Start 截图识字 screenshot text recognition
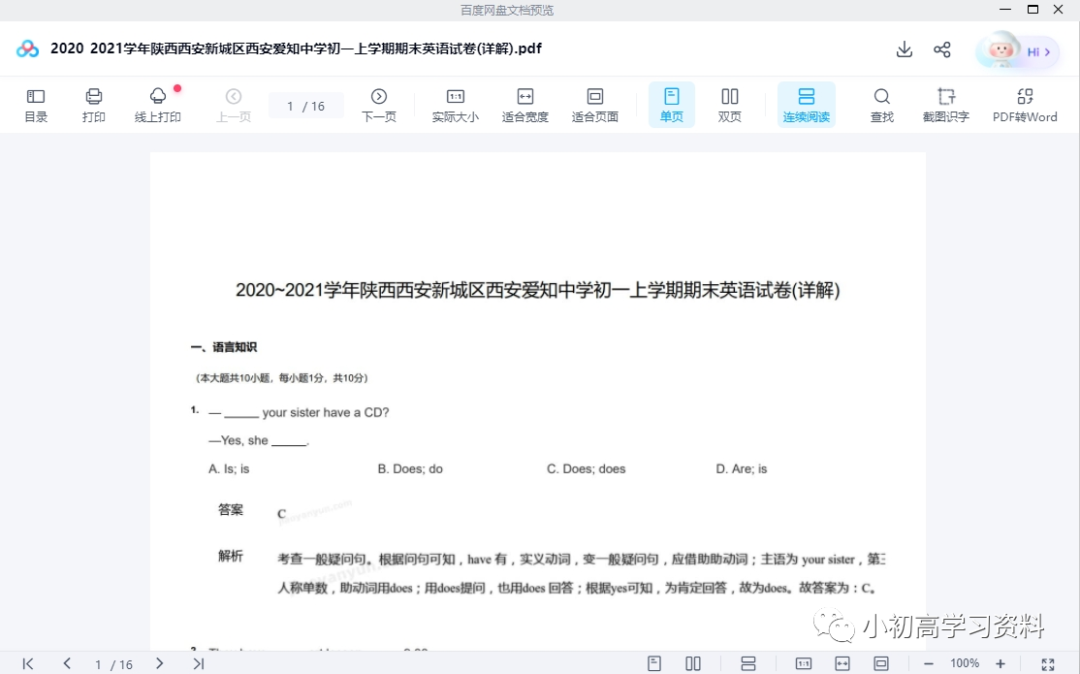1080x674 pixels. point(946,105)
